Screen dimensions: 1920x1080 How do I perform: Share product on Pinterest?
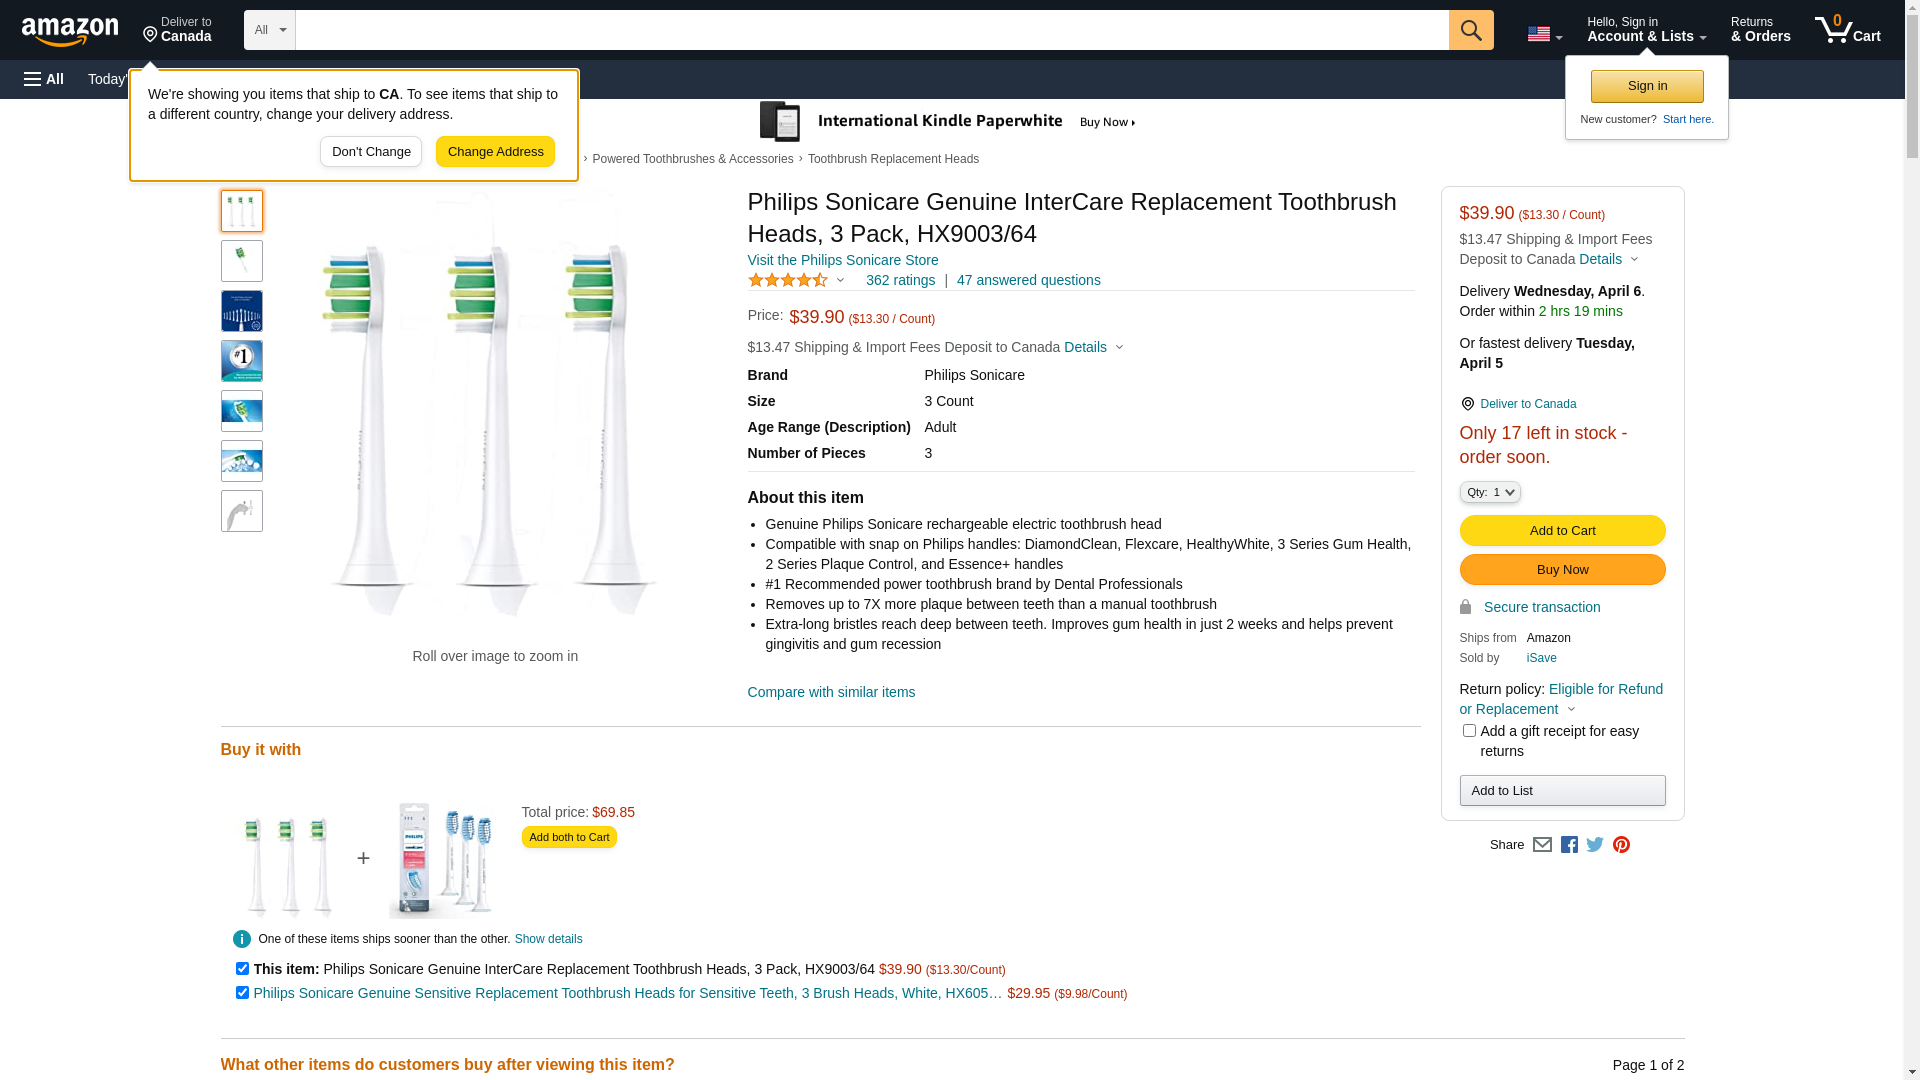(x=1621, y=845)
